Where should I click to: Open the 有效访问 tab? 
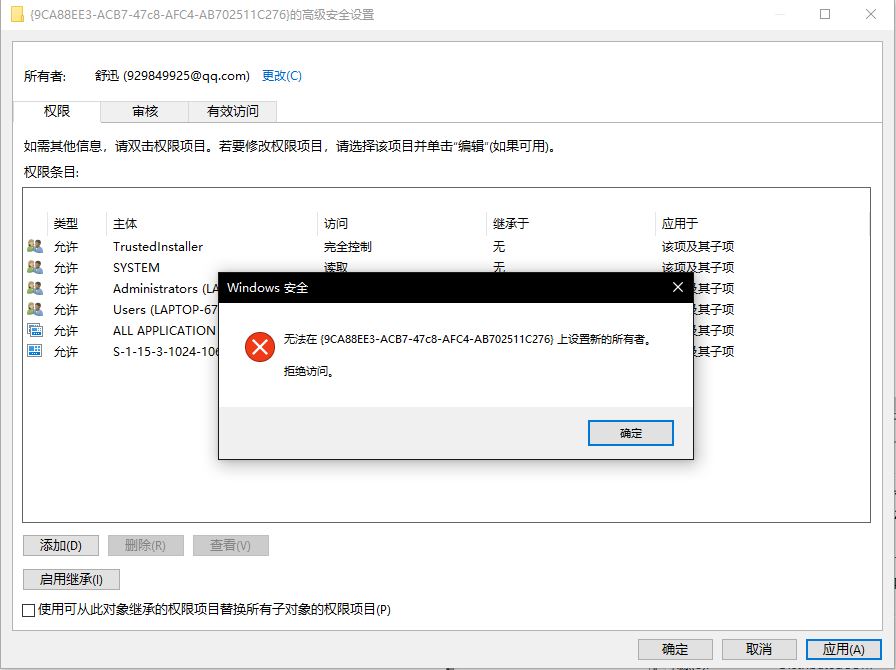[x=233, y=111]
